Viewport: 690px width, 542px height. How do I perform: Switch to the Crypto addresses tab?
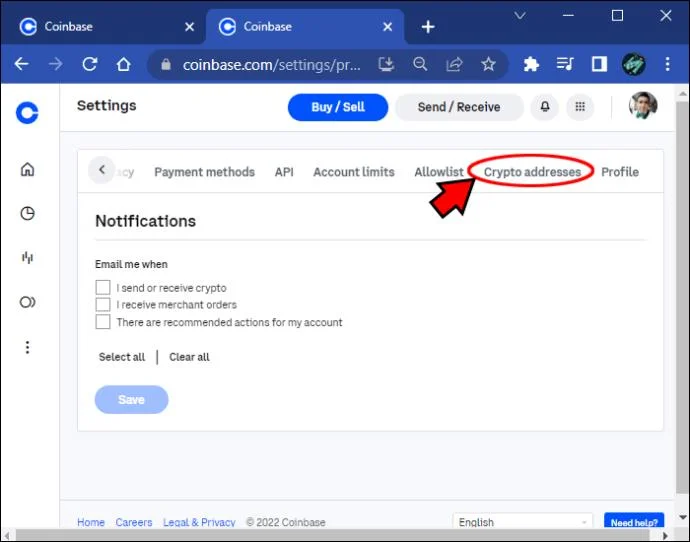pos(532,172)
